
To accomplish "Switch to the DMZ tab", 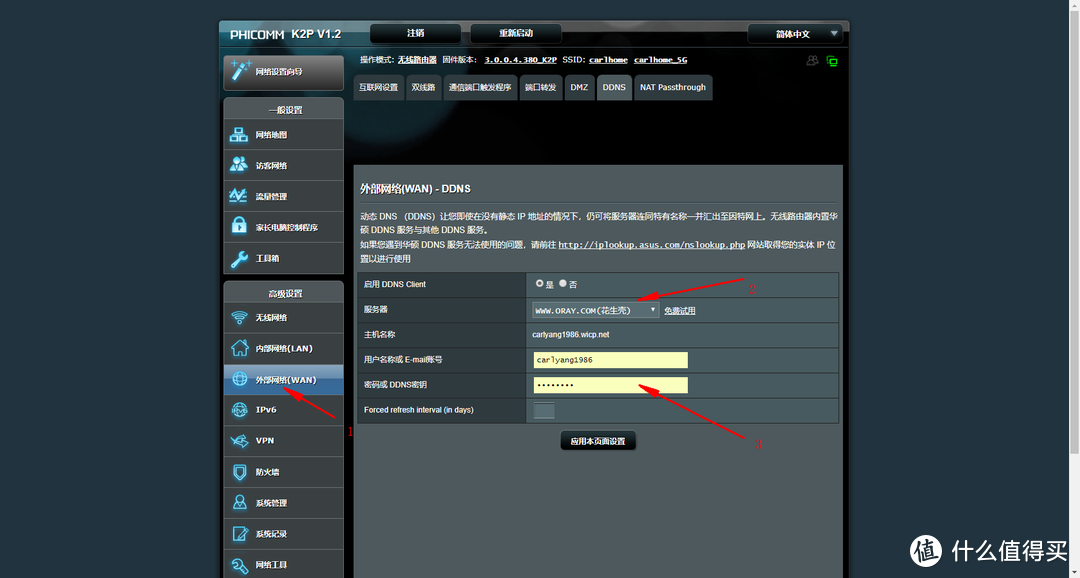I will (x=579, y=87).
